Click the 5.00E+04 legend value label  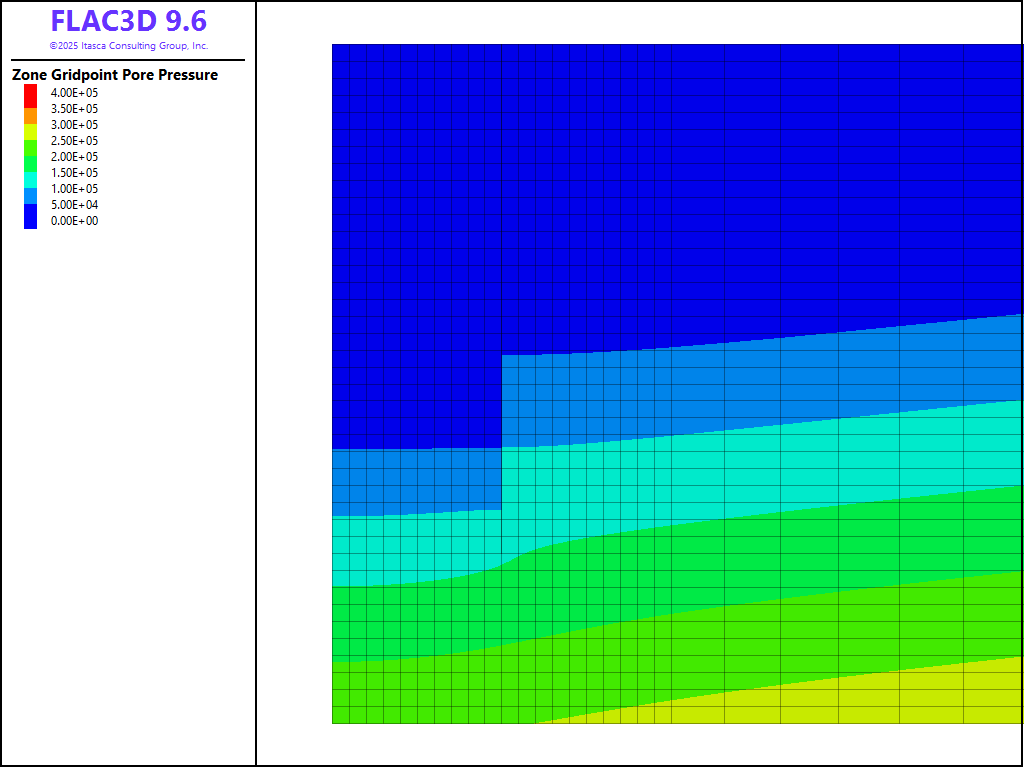[x=74, y=205]
